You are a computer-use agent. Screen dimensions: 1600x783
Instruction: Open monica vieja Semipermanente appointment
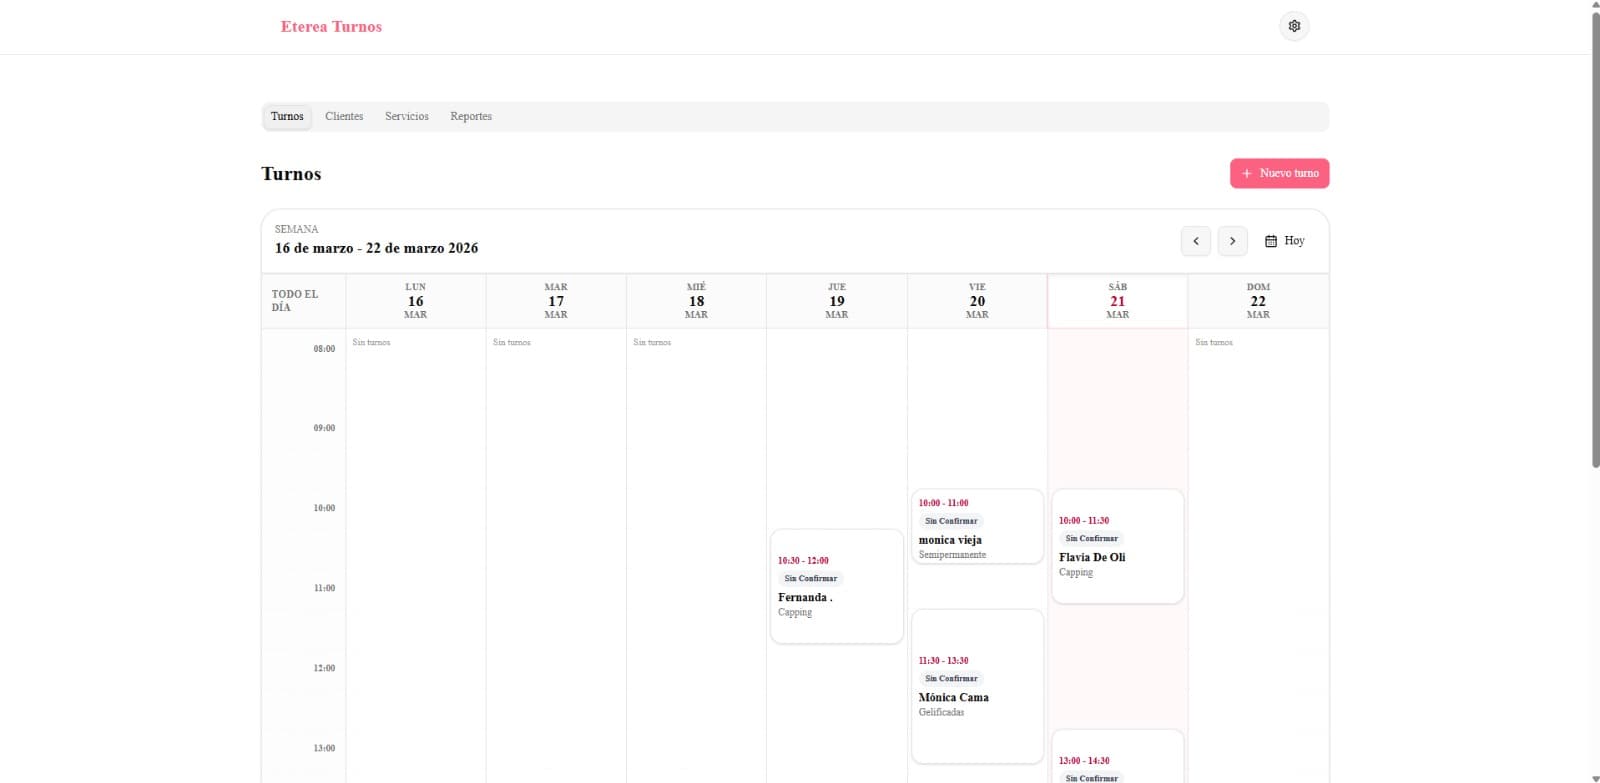click(976, 541)
